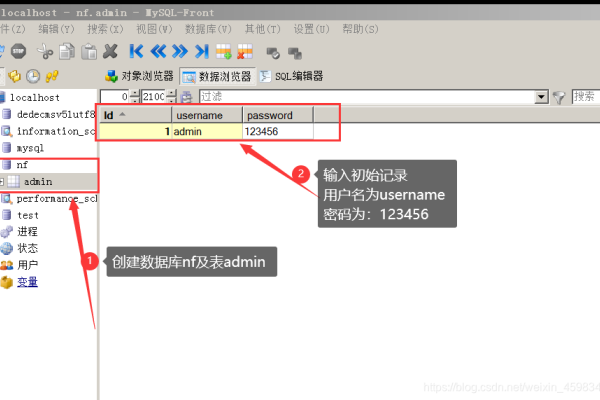This screenshot has height=400, width=600.
Task: Open the 数据库 menu
Action: [x=208, y=29]
